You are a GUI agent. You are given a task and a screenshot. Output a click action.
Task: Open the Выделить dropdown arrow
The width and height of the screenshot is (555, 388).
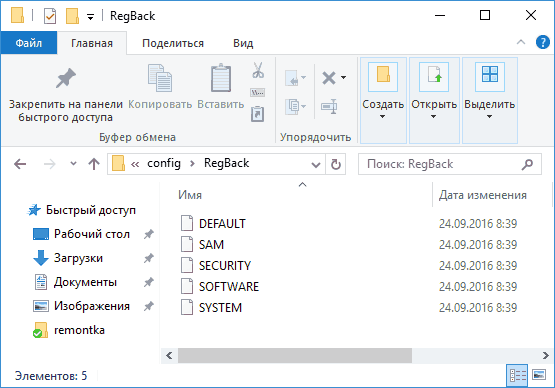pos(489,116)
